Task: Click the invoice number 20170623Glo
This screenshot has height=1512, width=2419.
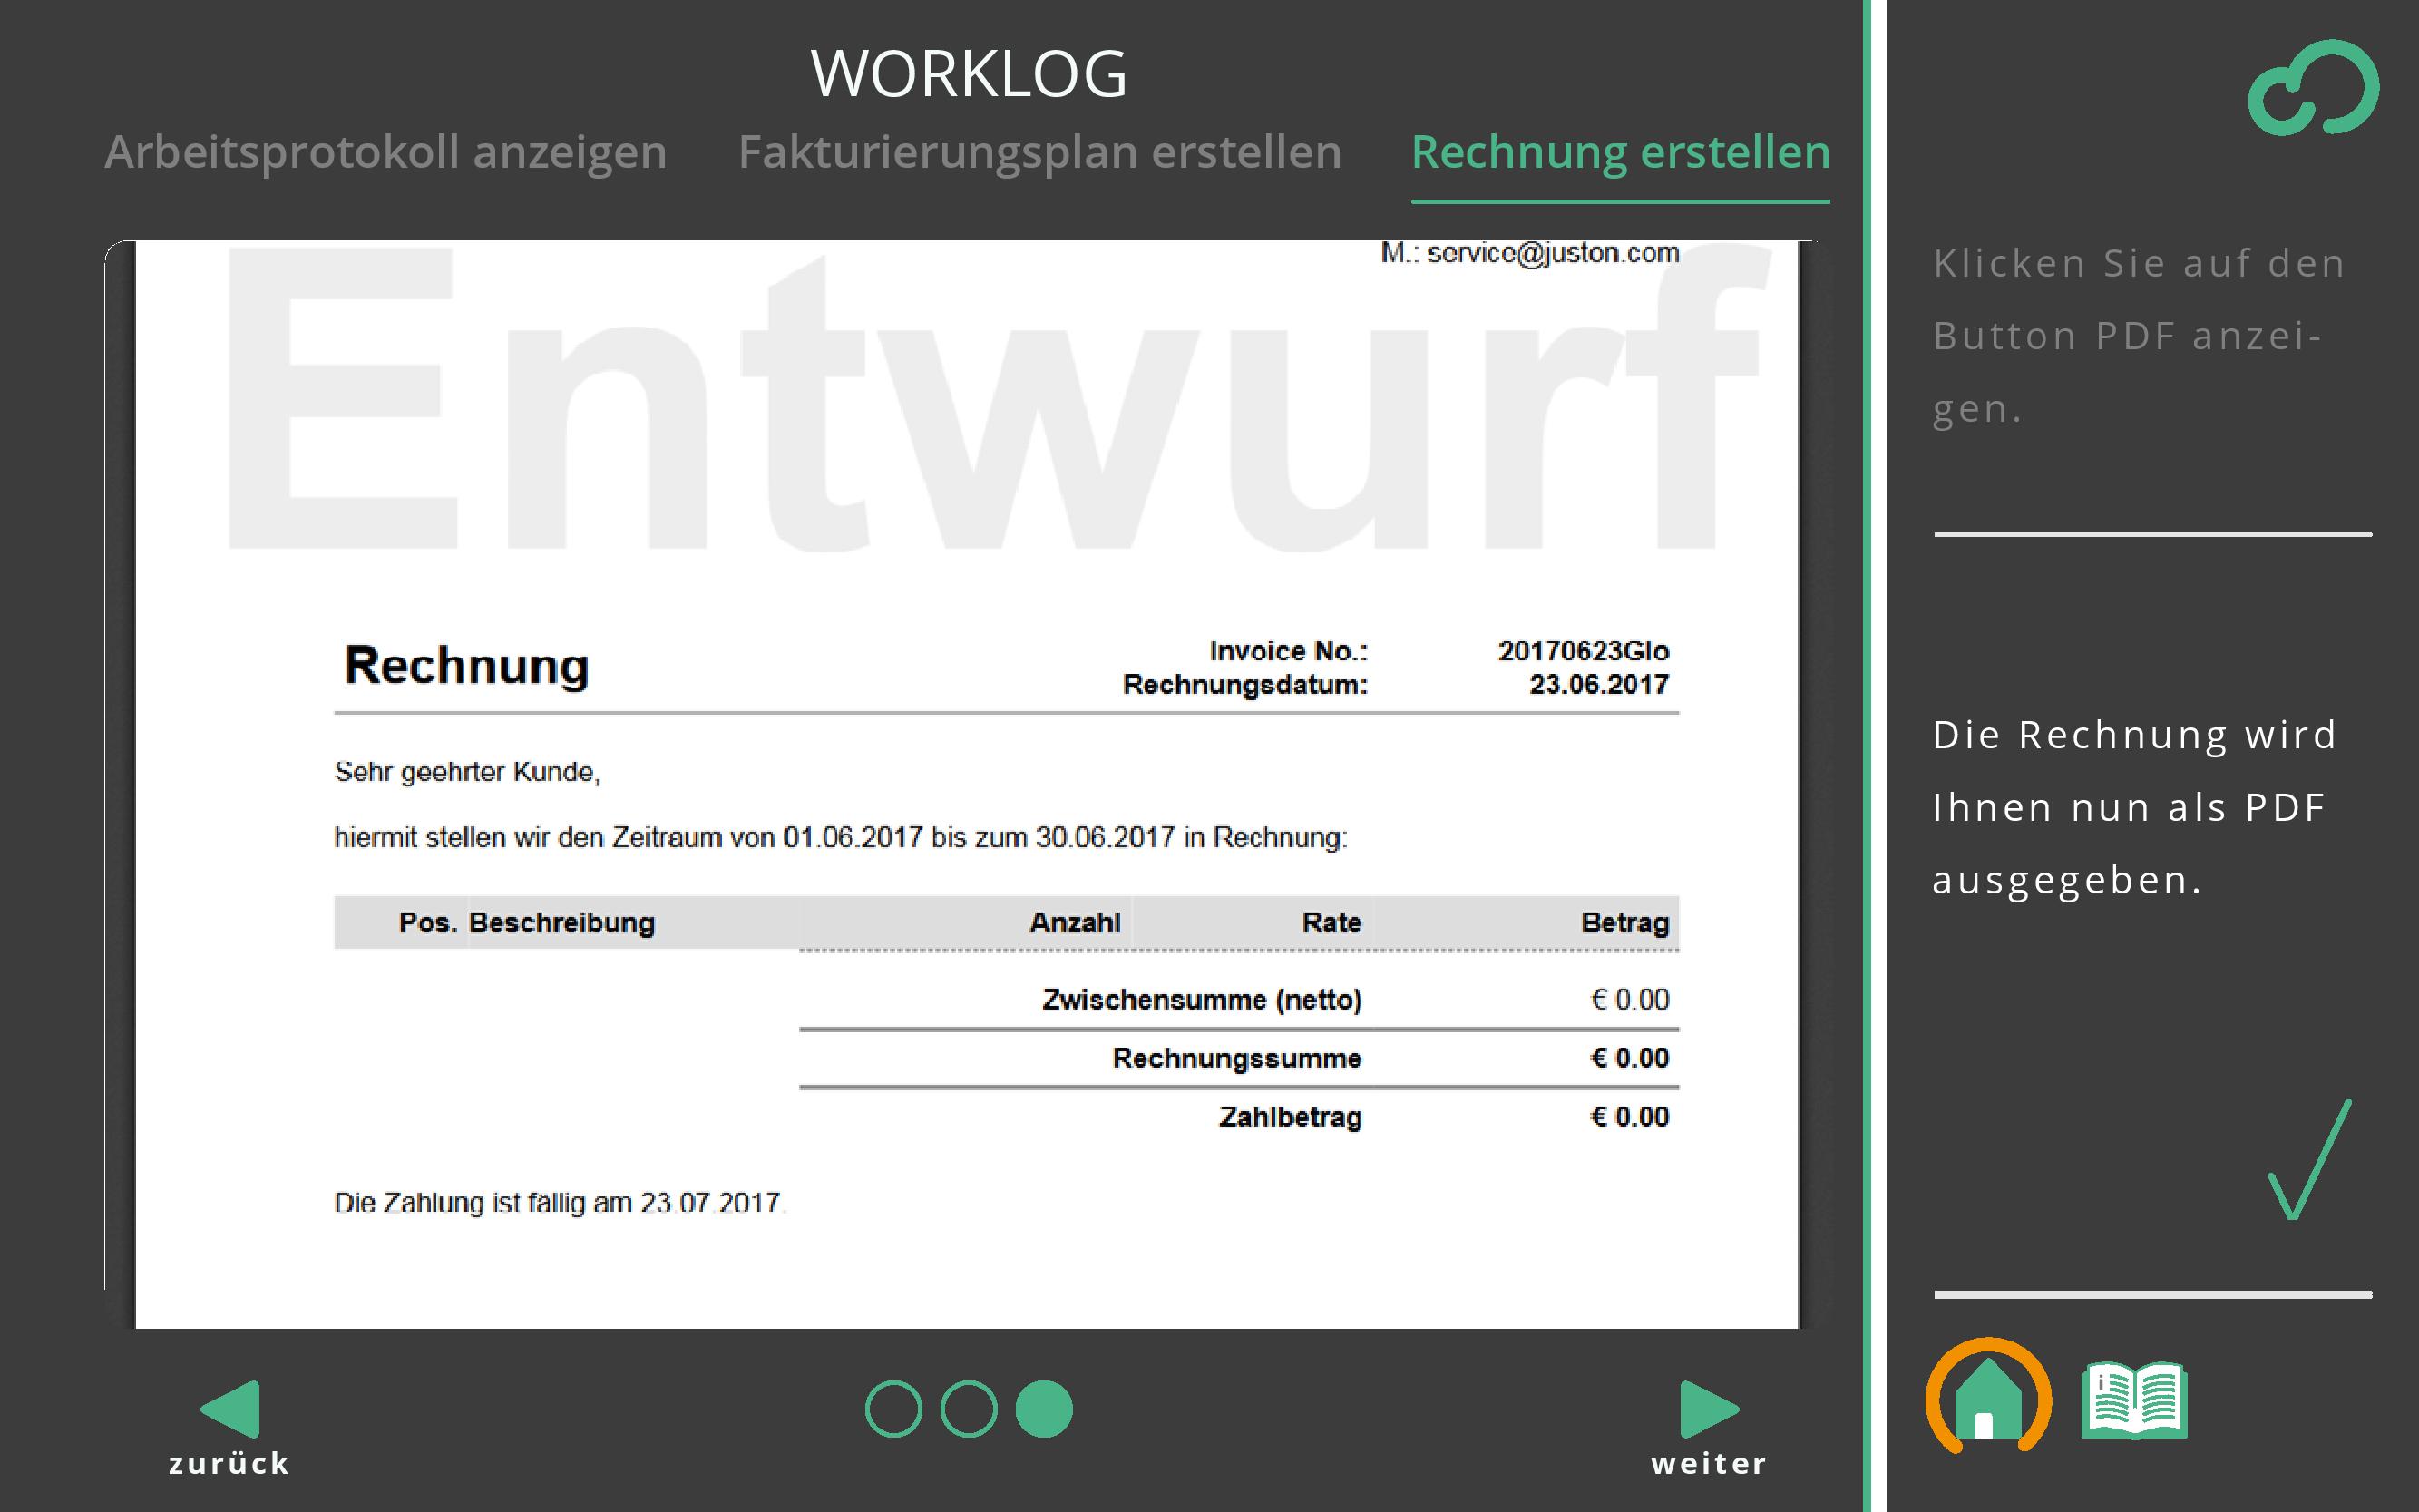Action: (x=1583, y=651)
